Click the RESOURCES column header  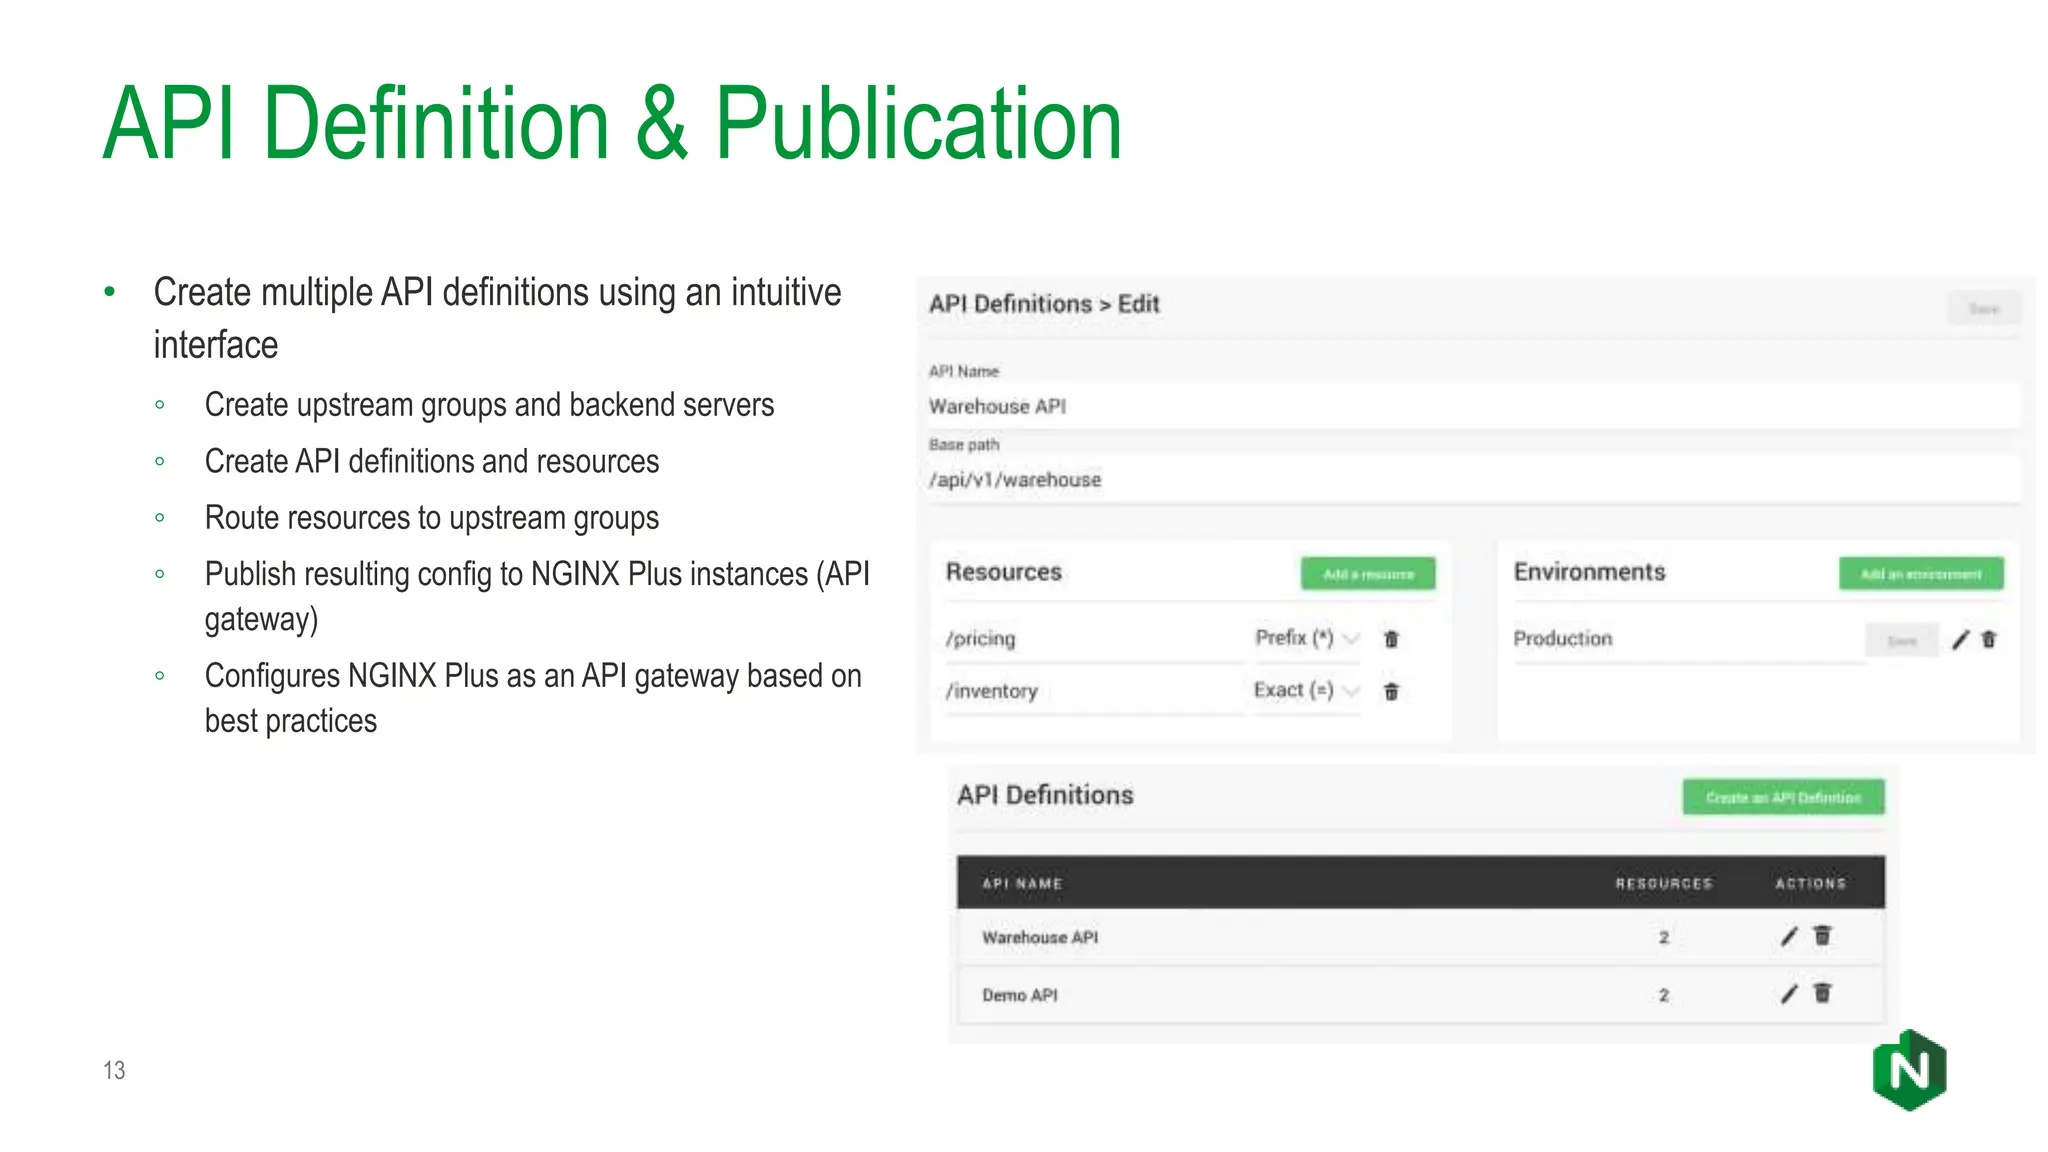coord(1664,884)
